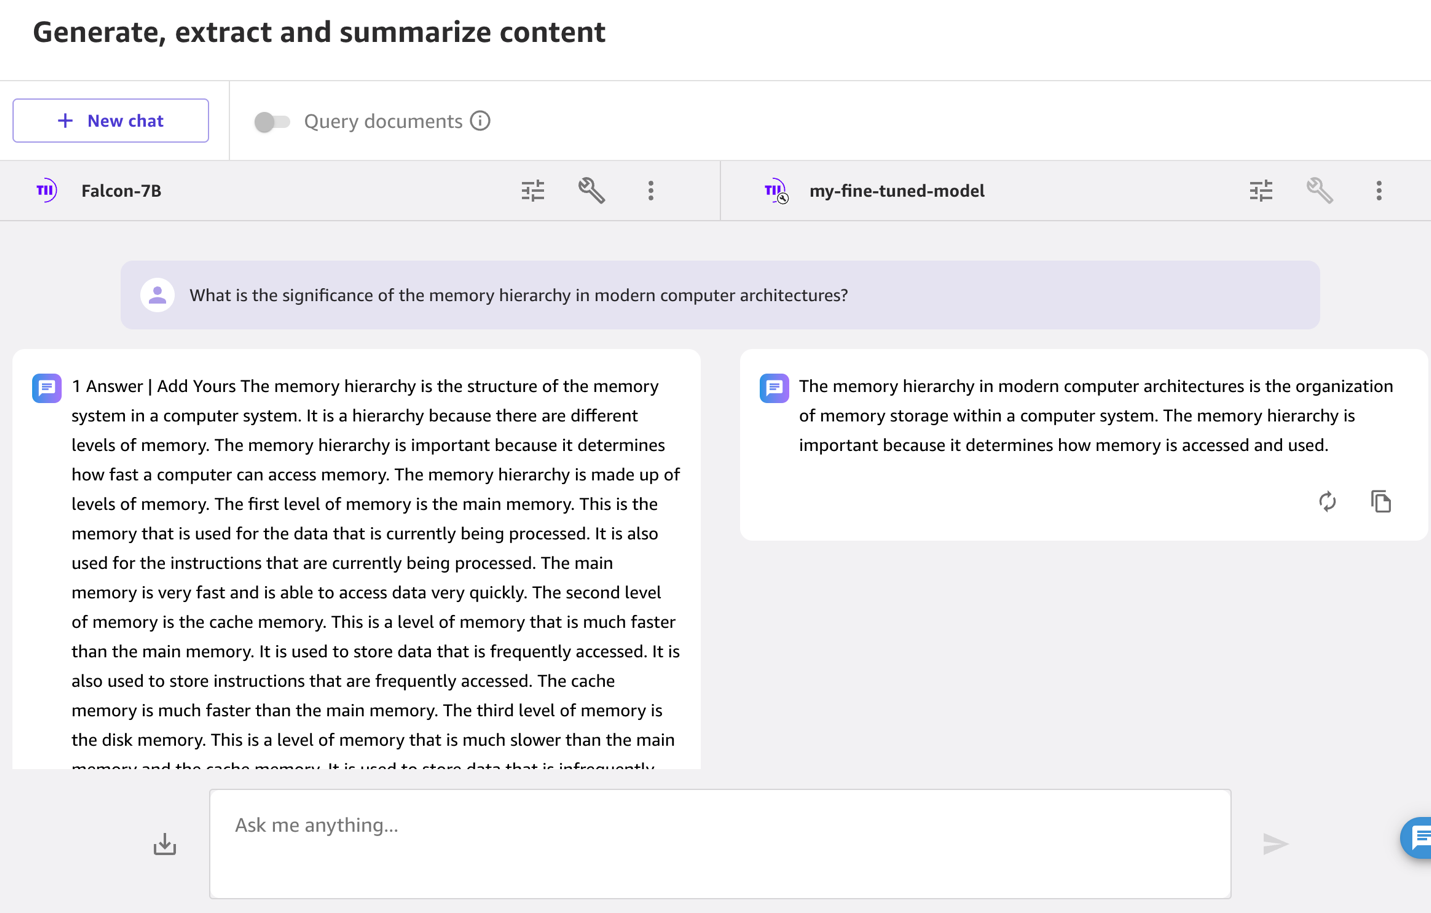Open my-fine-tuned-model three-dot options menu
Screen dimensions: 1431x913
[x=1378, y=190]
